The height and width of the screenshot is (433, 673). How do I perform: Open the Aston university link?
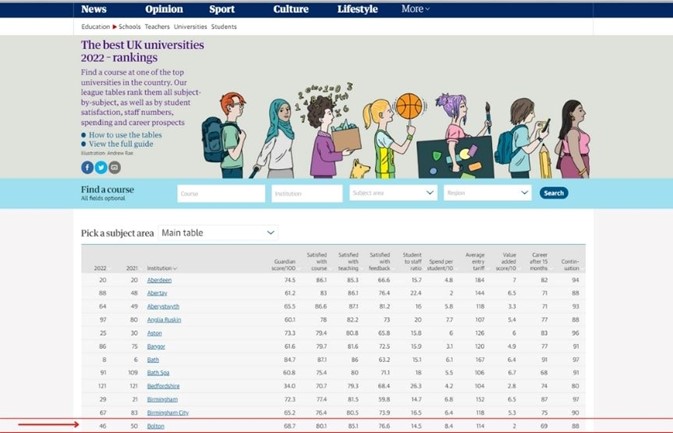pyautogui.click(x=155, y=333)
